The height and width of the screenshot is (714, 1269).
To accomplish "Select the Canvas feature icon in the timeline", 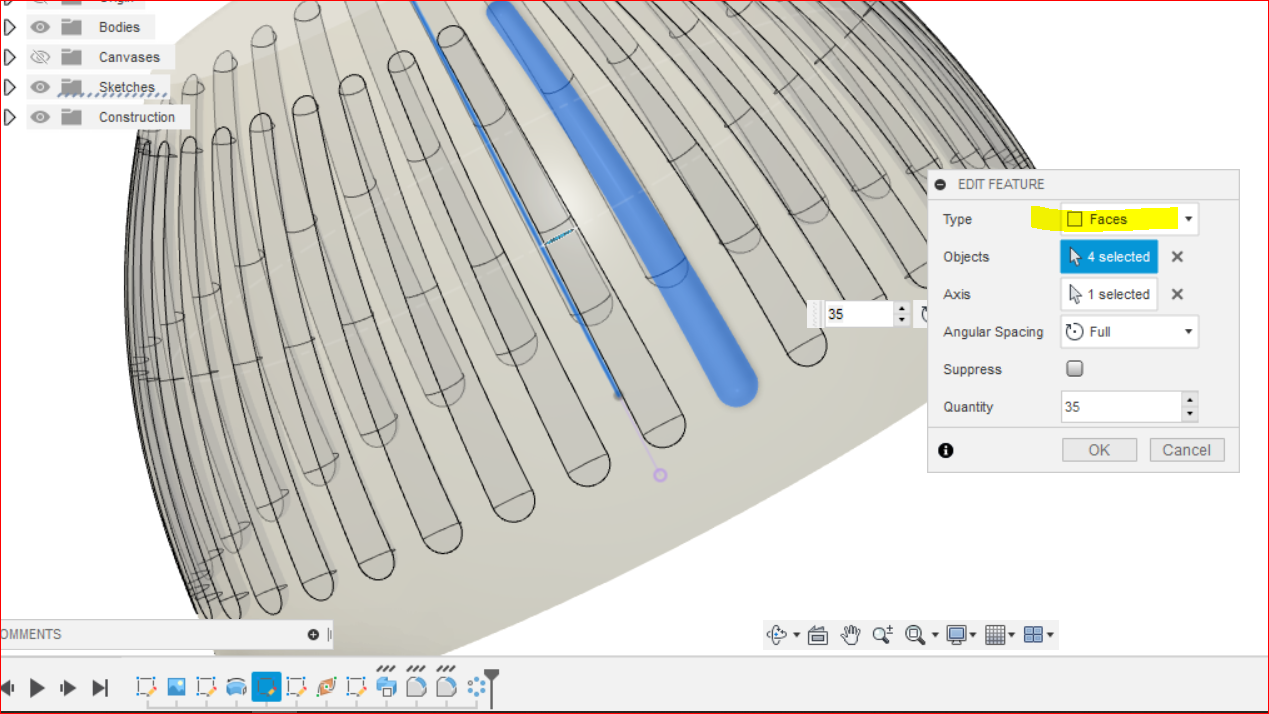I will [178, 687].
